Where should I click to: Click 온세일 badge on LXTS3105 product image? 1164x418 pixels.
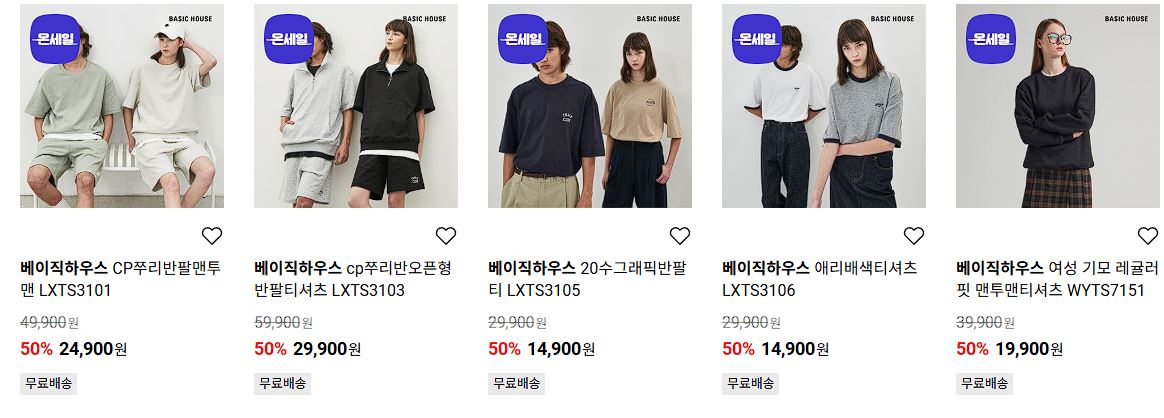pos(523,39)
